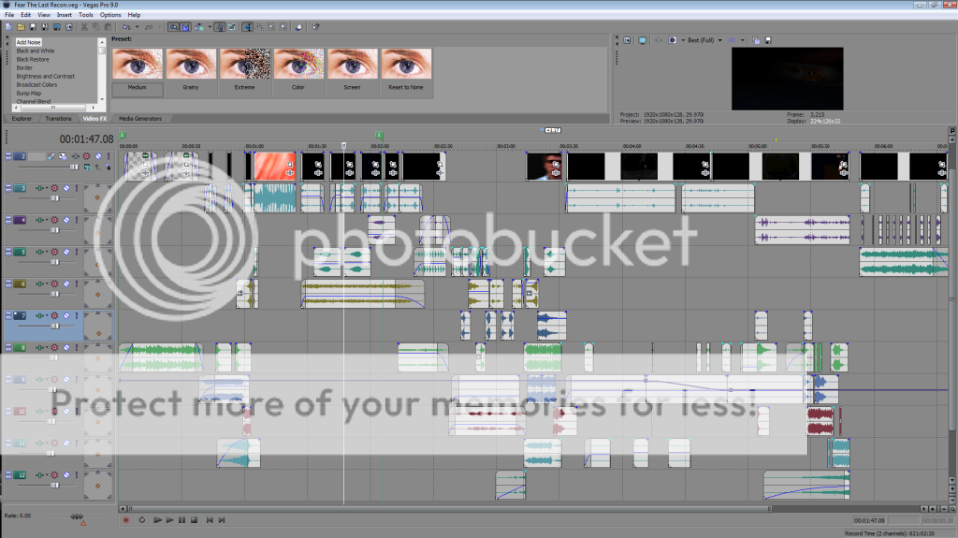Minimize track 2 height button
958x538 pixels.
[x=9, y=156]
